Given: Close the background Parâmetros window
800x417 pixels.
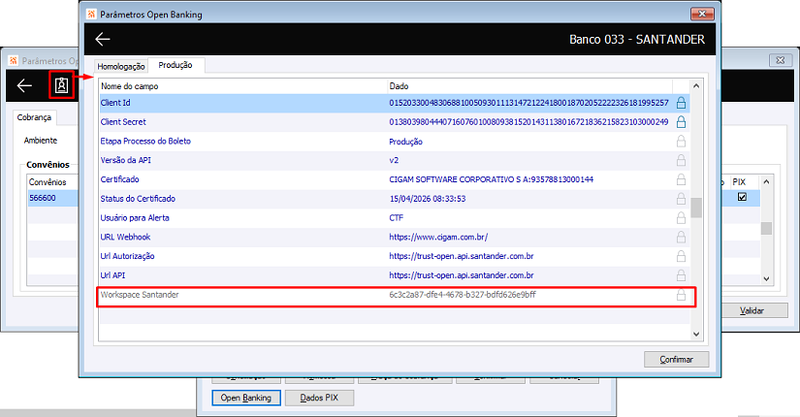Looking at the screenshot, I should point(780,60).
